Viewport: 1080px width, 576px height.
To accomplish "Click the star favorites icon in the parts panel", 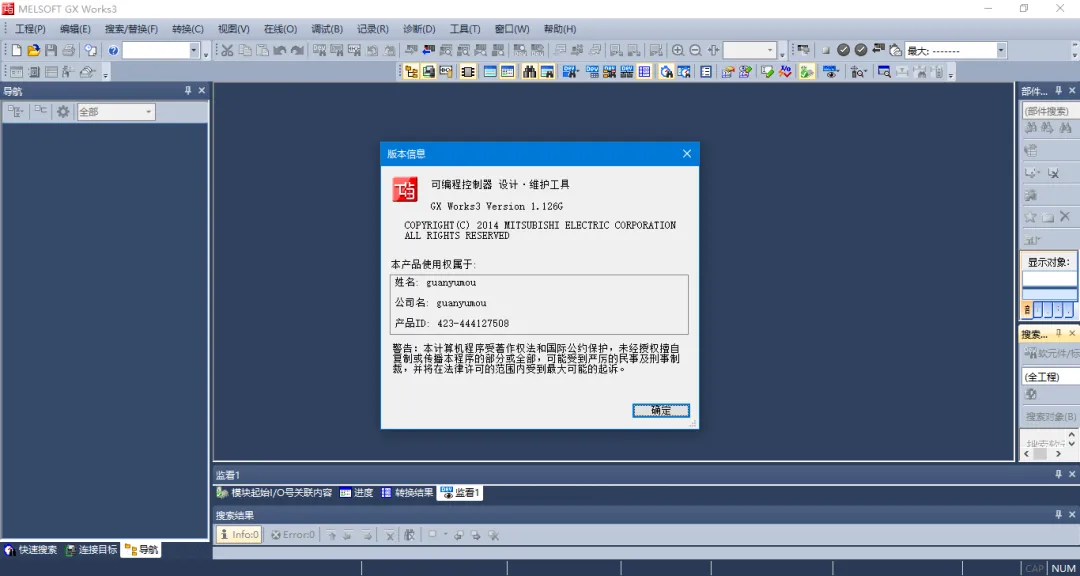I will pos(1030,216).
